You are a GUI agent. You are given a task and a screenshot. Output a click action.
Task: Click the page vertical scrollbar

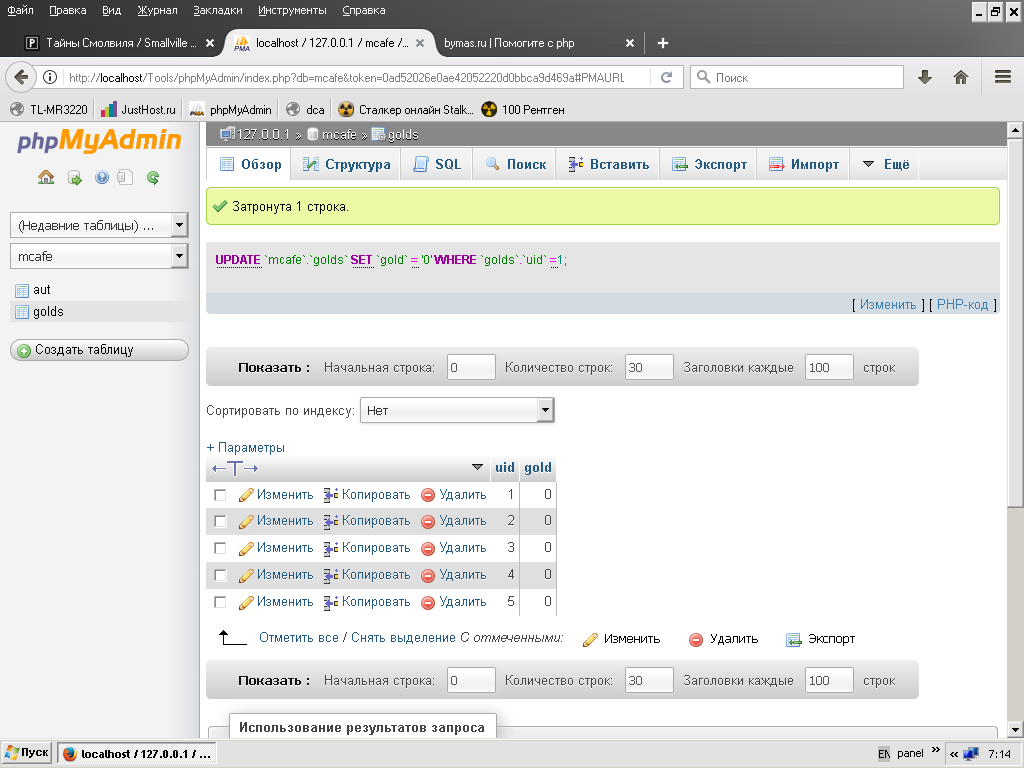tap(1014, 420)
